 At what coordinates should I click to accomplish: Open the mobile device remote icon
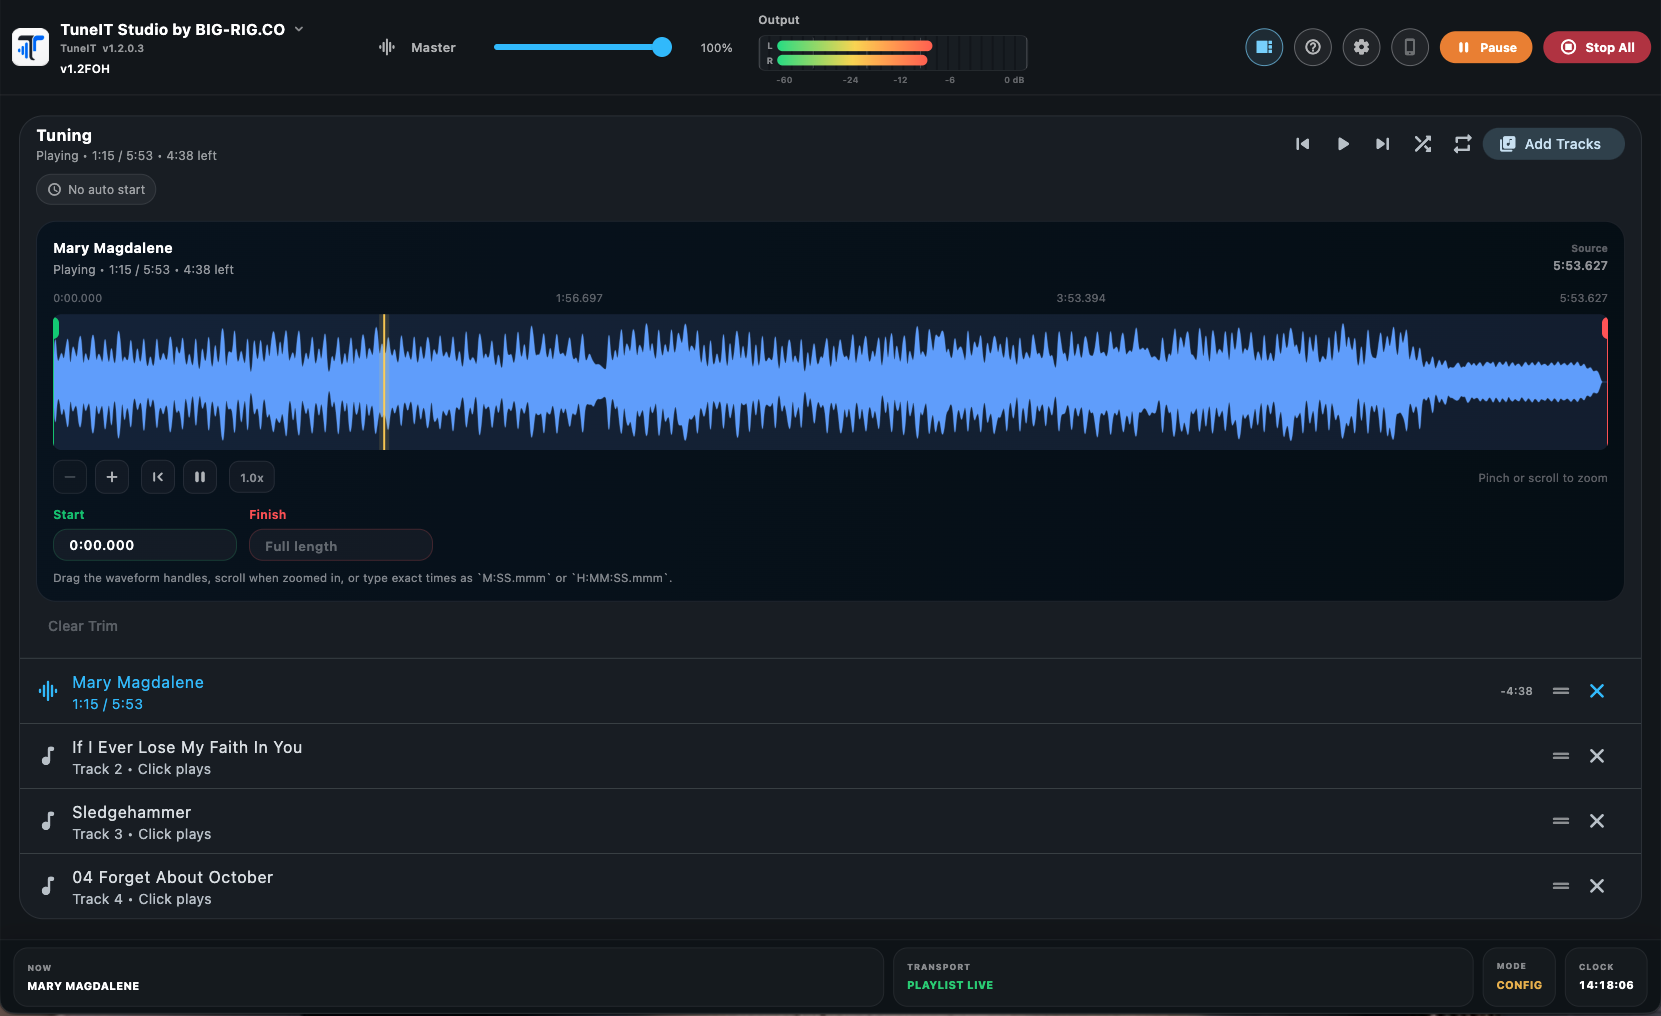pos(1410,47)
